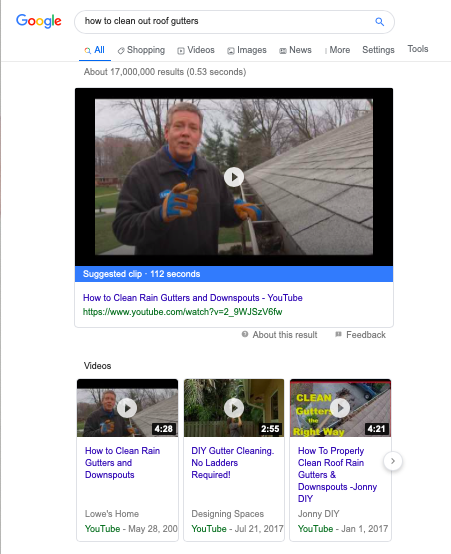Viewport: 451px width, 554px height.
Task: Open How To Properly Clean Roof Rain Gutters link
Action: 337,475
